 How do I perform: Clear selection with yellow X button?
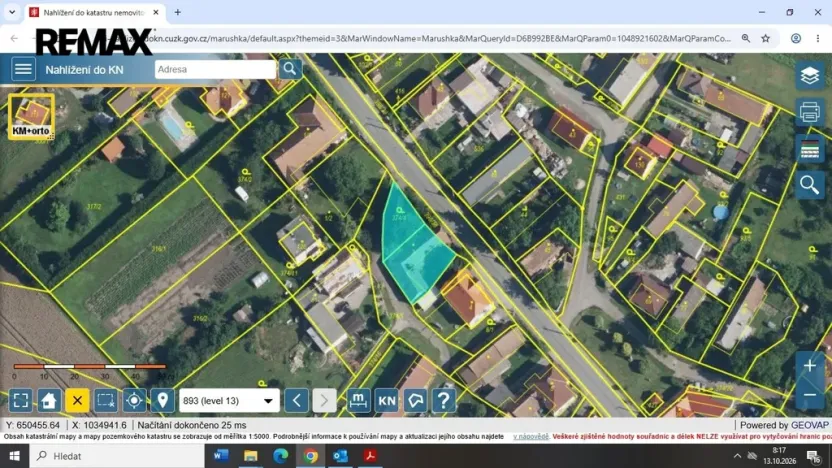click(x=77, y=401)
